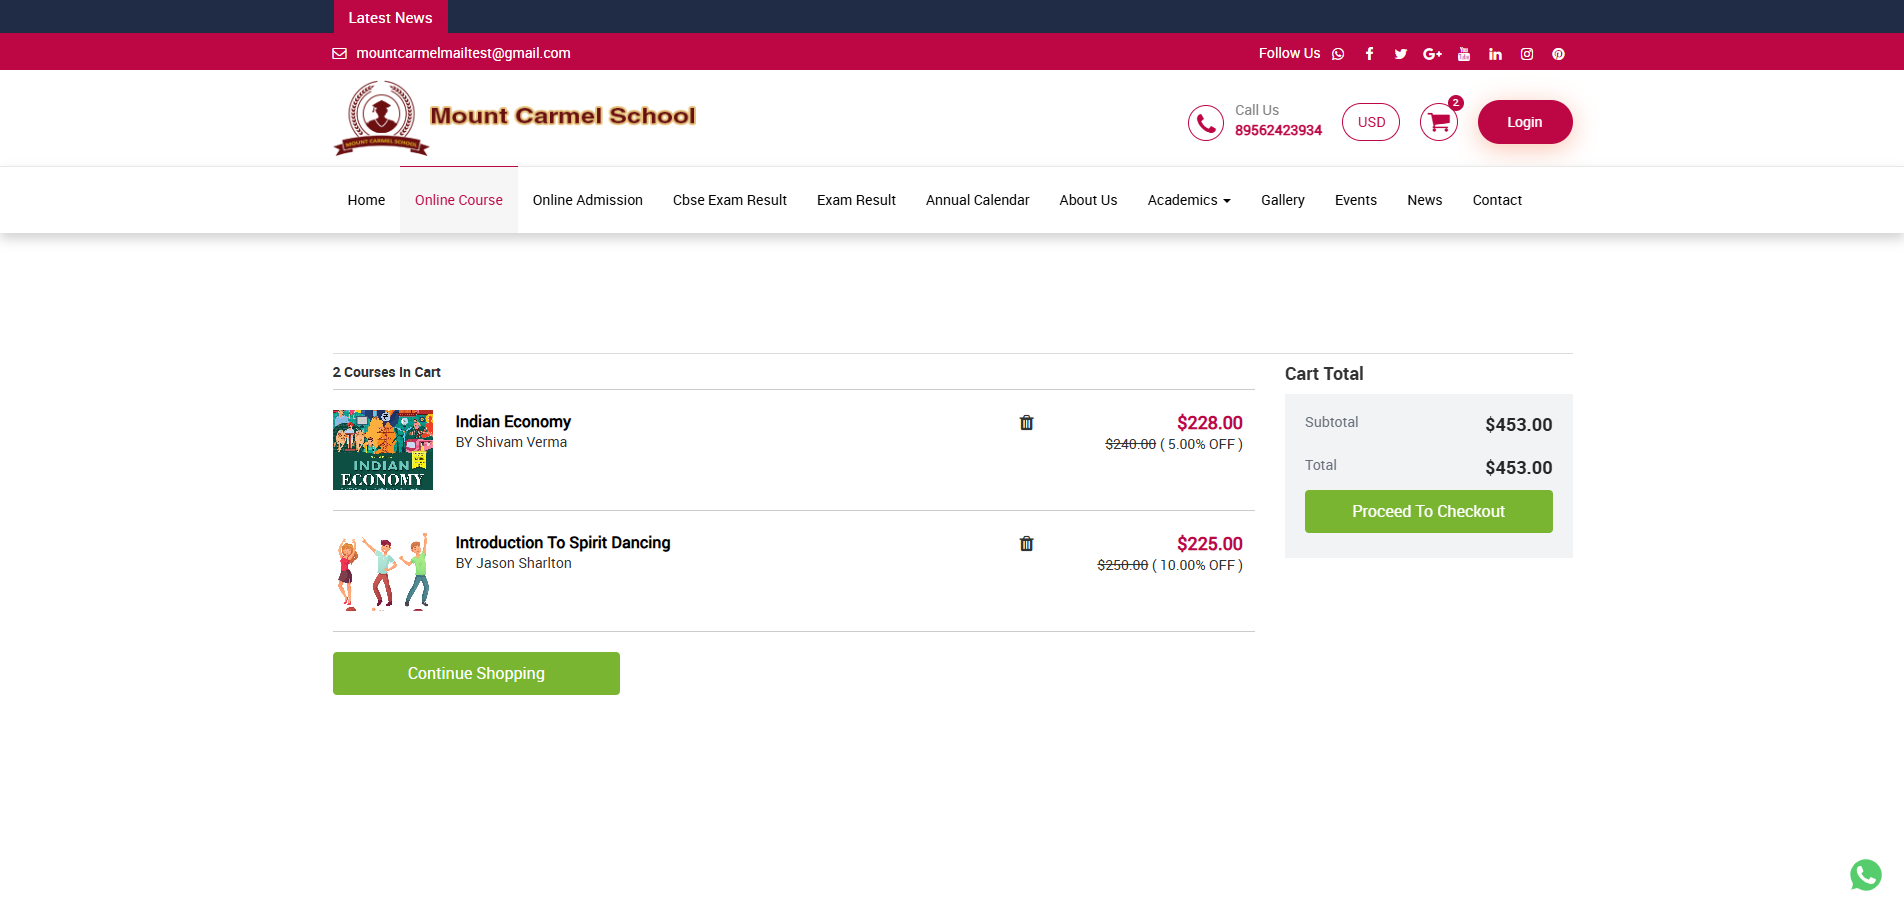1904x918 pixels.
Task: Open the shopping cart icon
Action: pos(1438,122)
